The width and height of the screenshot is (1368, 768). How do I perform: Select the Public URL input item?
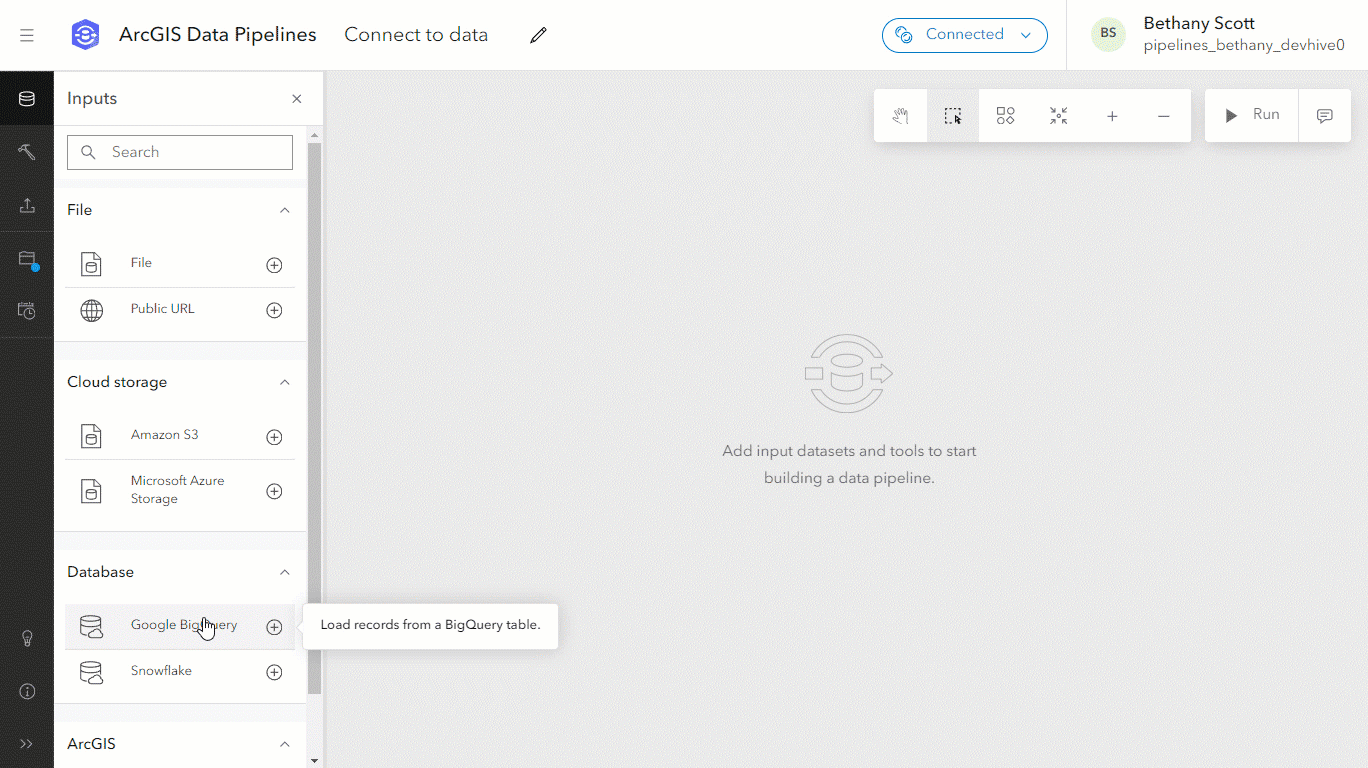(180, 310)
